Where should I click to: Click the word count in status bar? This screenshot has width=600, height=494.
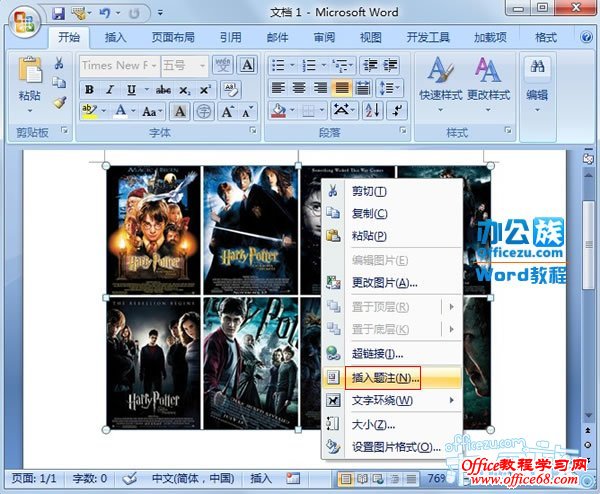coord(90,478)
